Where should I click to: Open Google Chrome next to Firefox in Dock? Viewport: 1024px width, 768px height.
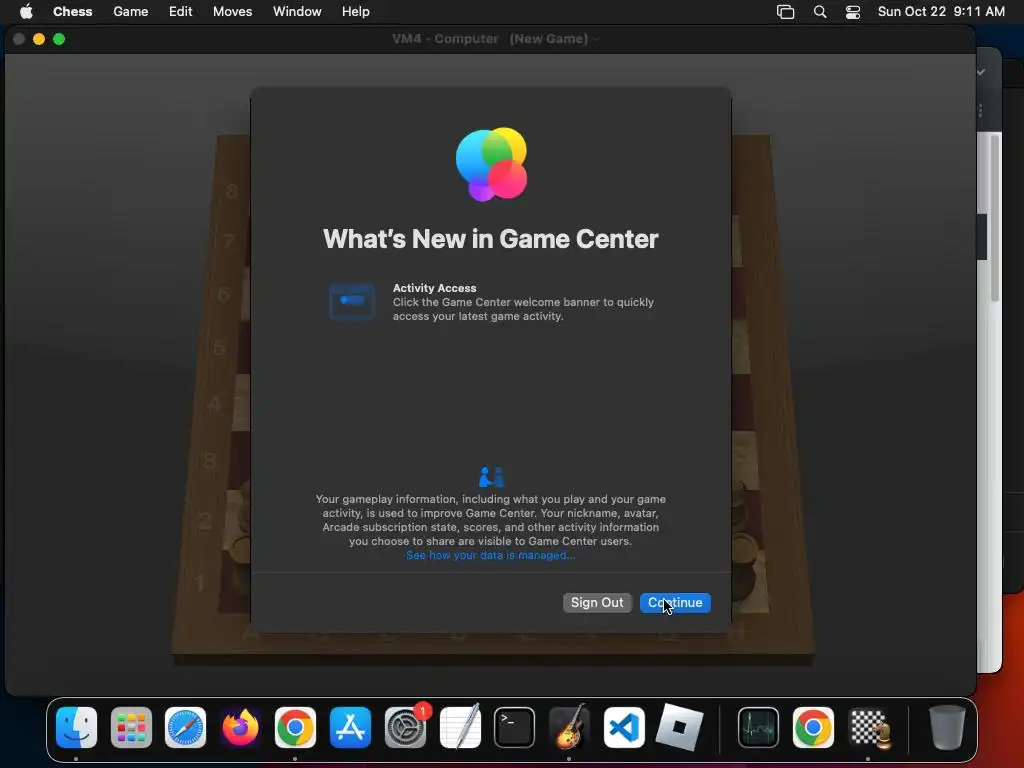pyautogui.click(x=295, y=727)
